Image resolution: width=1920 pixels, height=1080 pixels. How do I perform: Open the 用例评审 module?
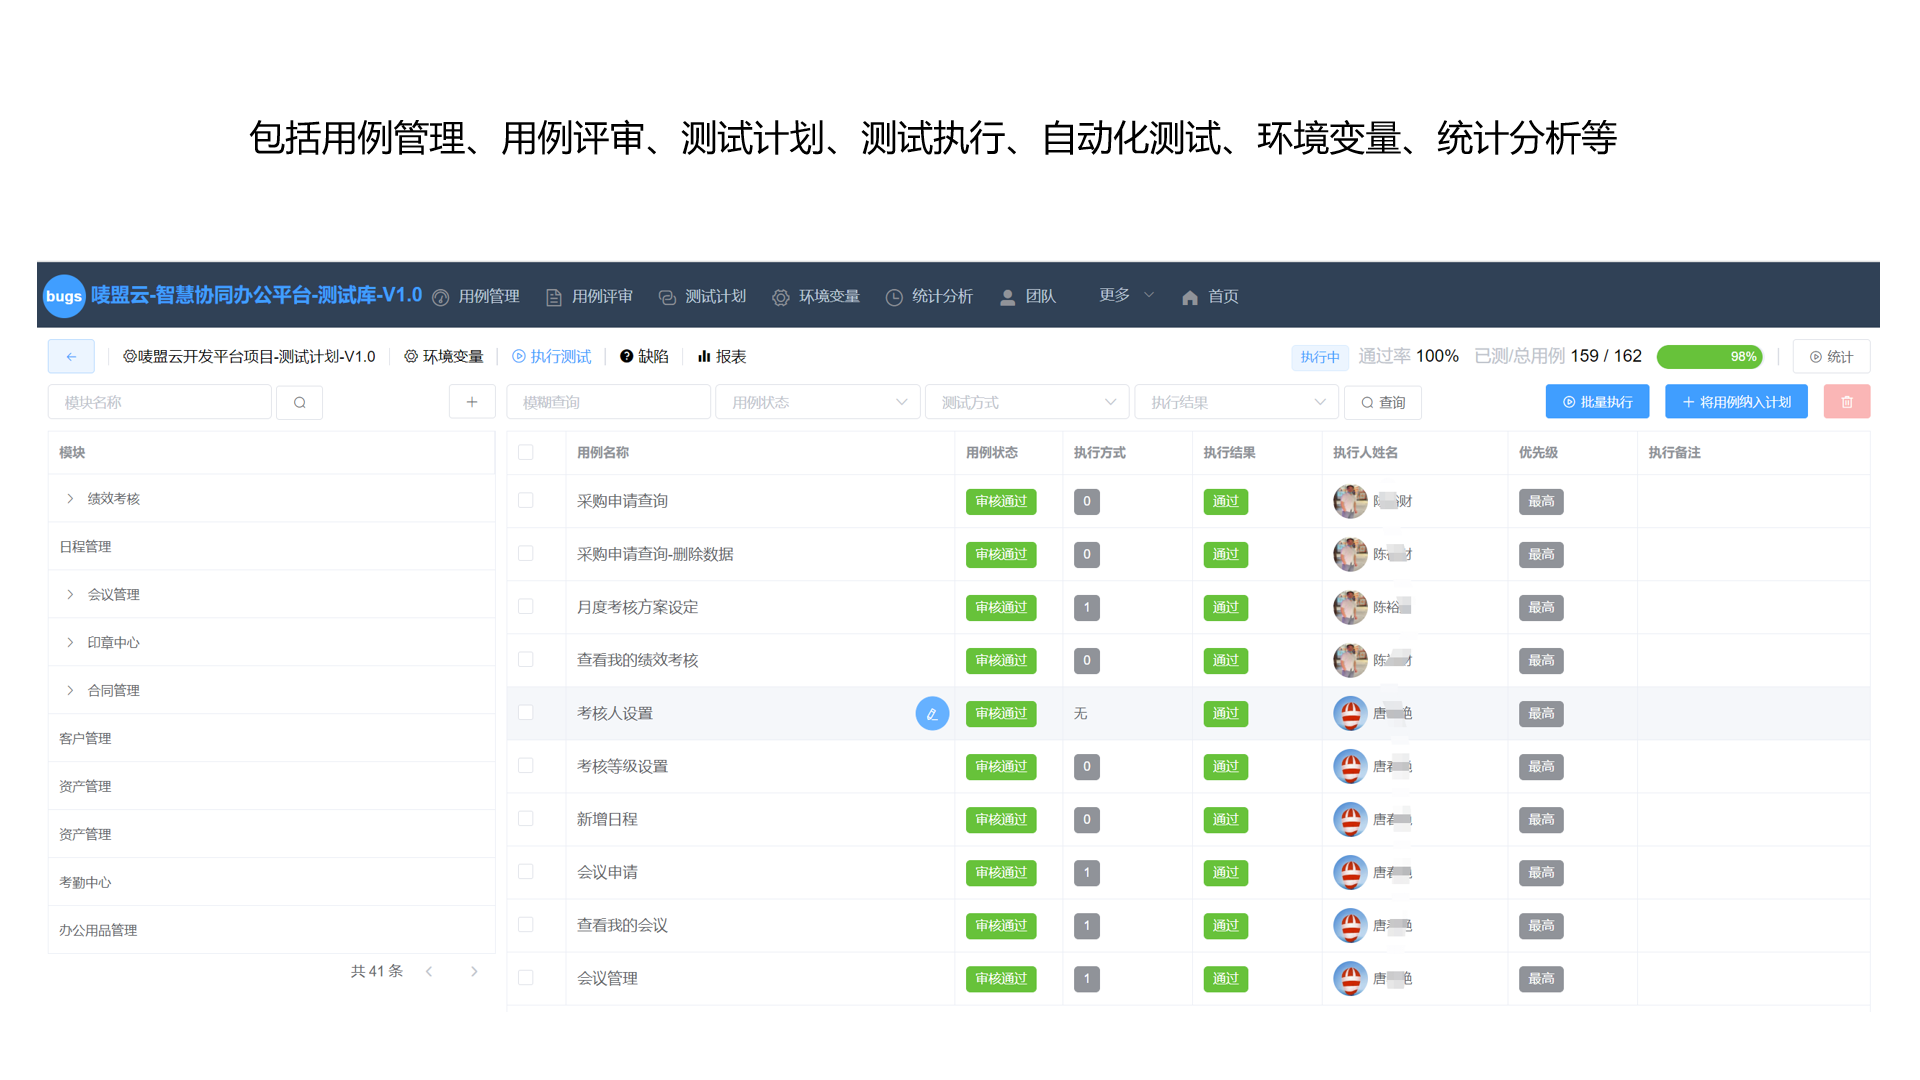point(601,296)
